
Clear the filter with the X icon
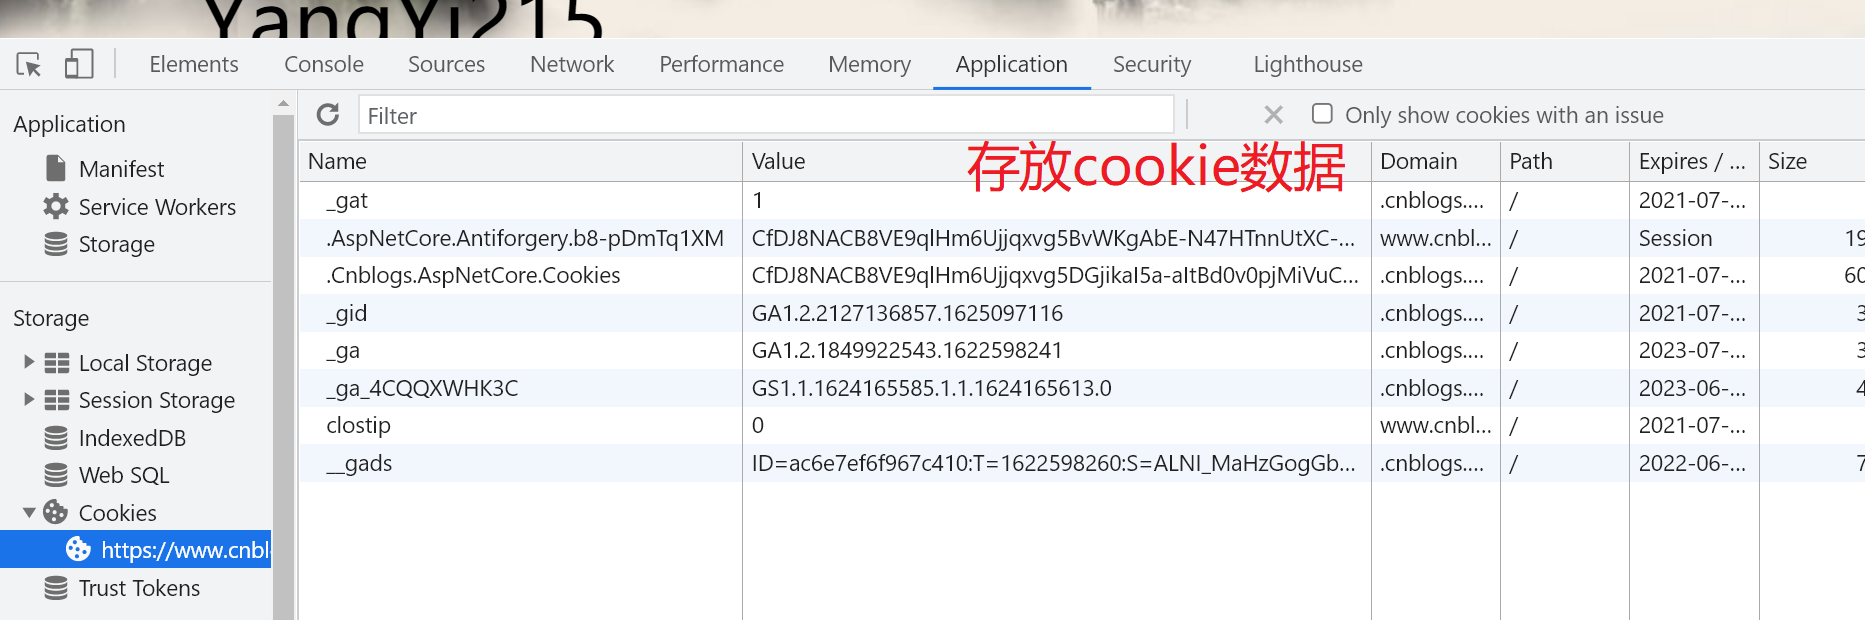coord(1273,115)
